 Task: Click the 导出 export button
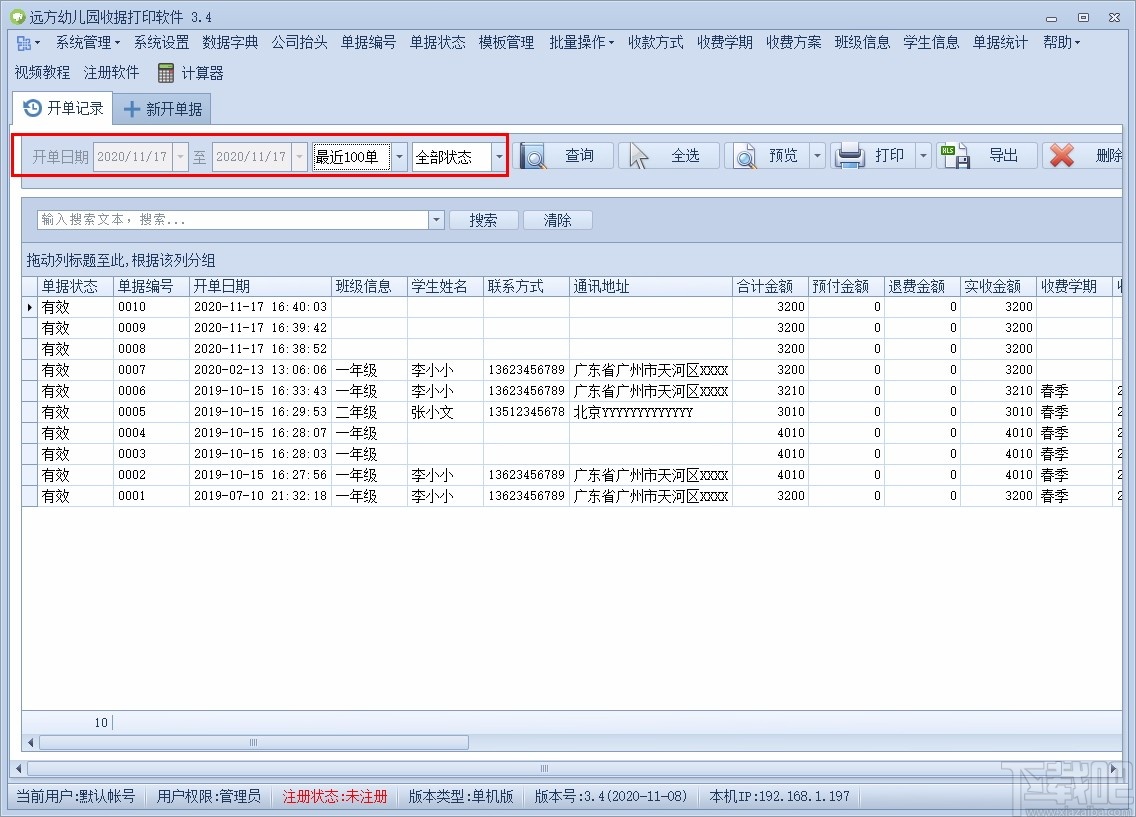coord(987,156)
